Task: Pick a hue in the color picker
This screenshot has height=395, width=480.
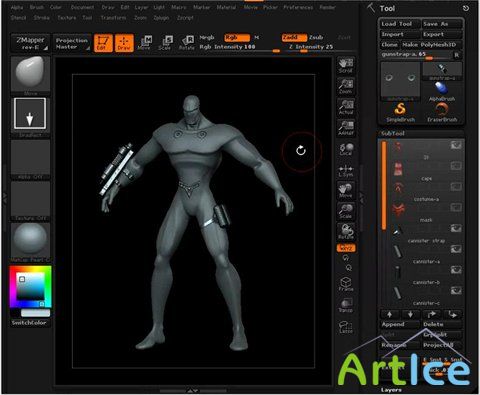Action: (x=30, y=287)
